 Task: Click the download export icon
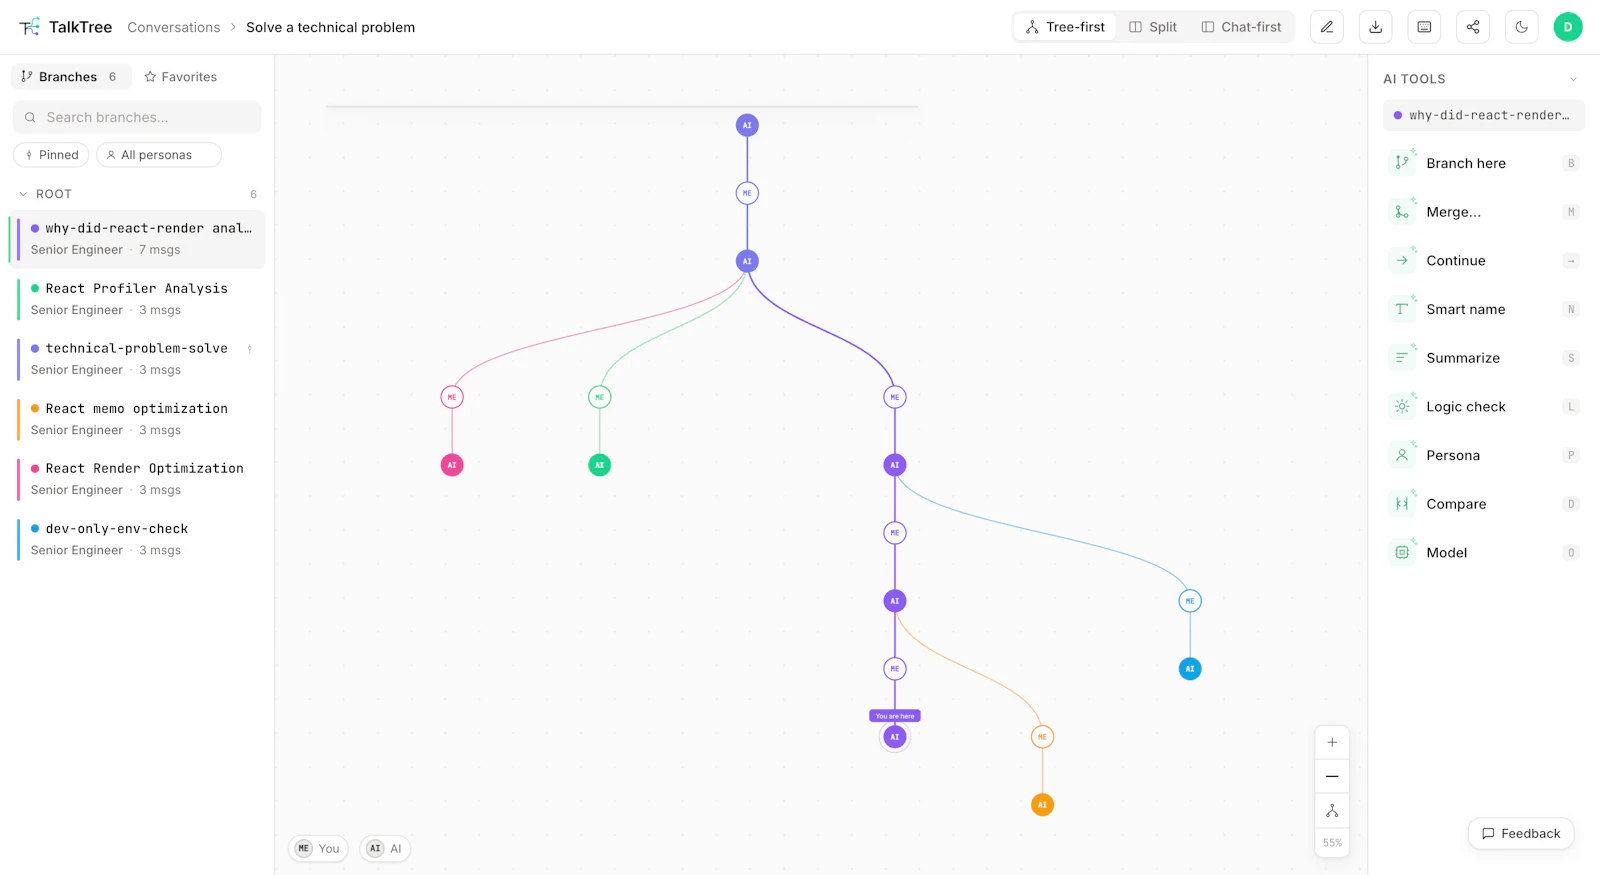[1376, 27]
